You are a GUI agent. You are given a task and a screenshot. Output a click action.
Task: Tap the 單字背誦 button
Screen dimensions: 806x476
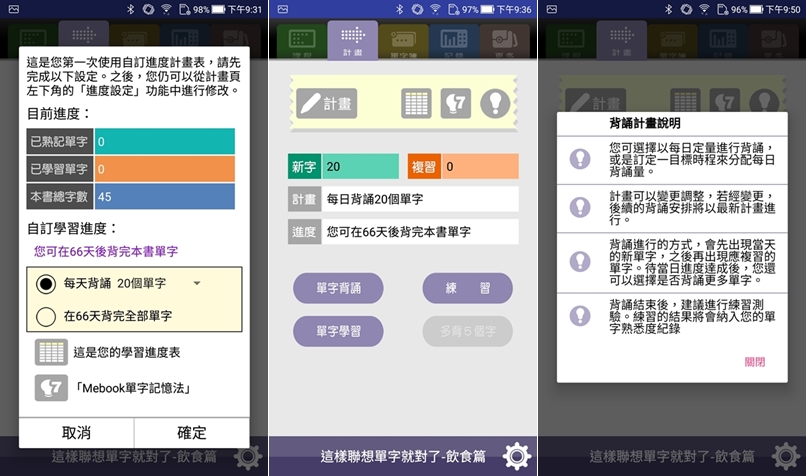pos(338,288)
